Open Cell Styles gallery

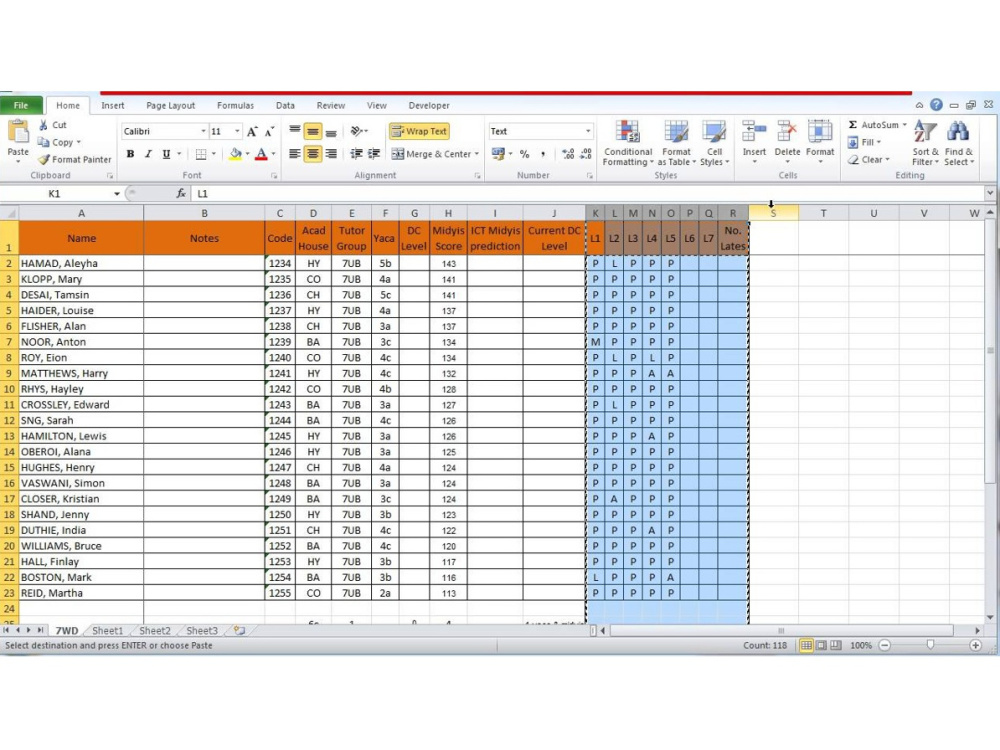pos(714,143)
